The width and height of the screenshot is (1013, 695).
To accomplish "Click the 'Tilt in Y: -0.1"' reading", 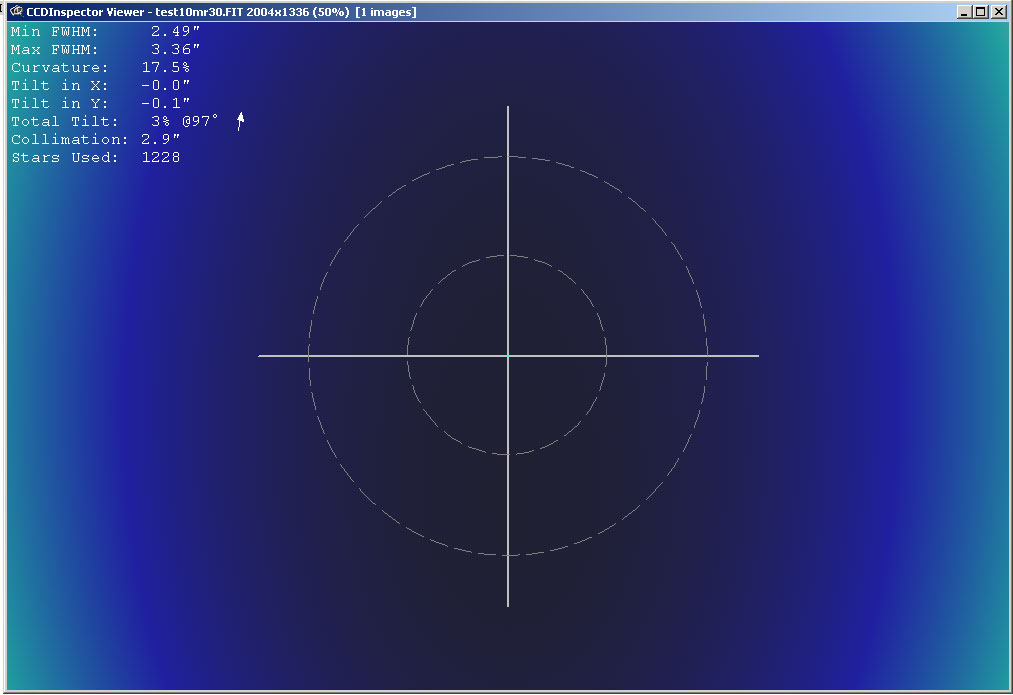I will pyautogui.click(x=100, y=103).
